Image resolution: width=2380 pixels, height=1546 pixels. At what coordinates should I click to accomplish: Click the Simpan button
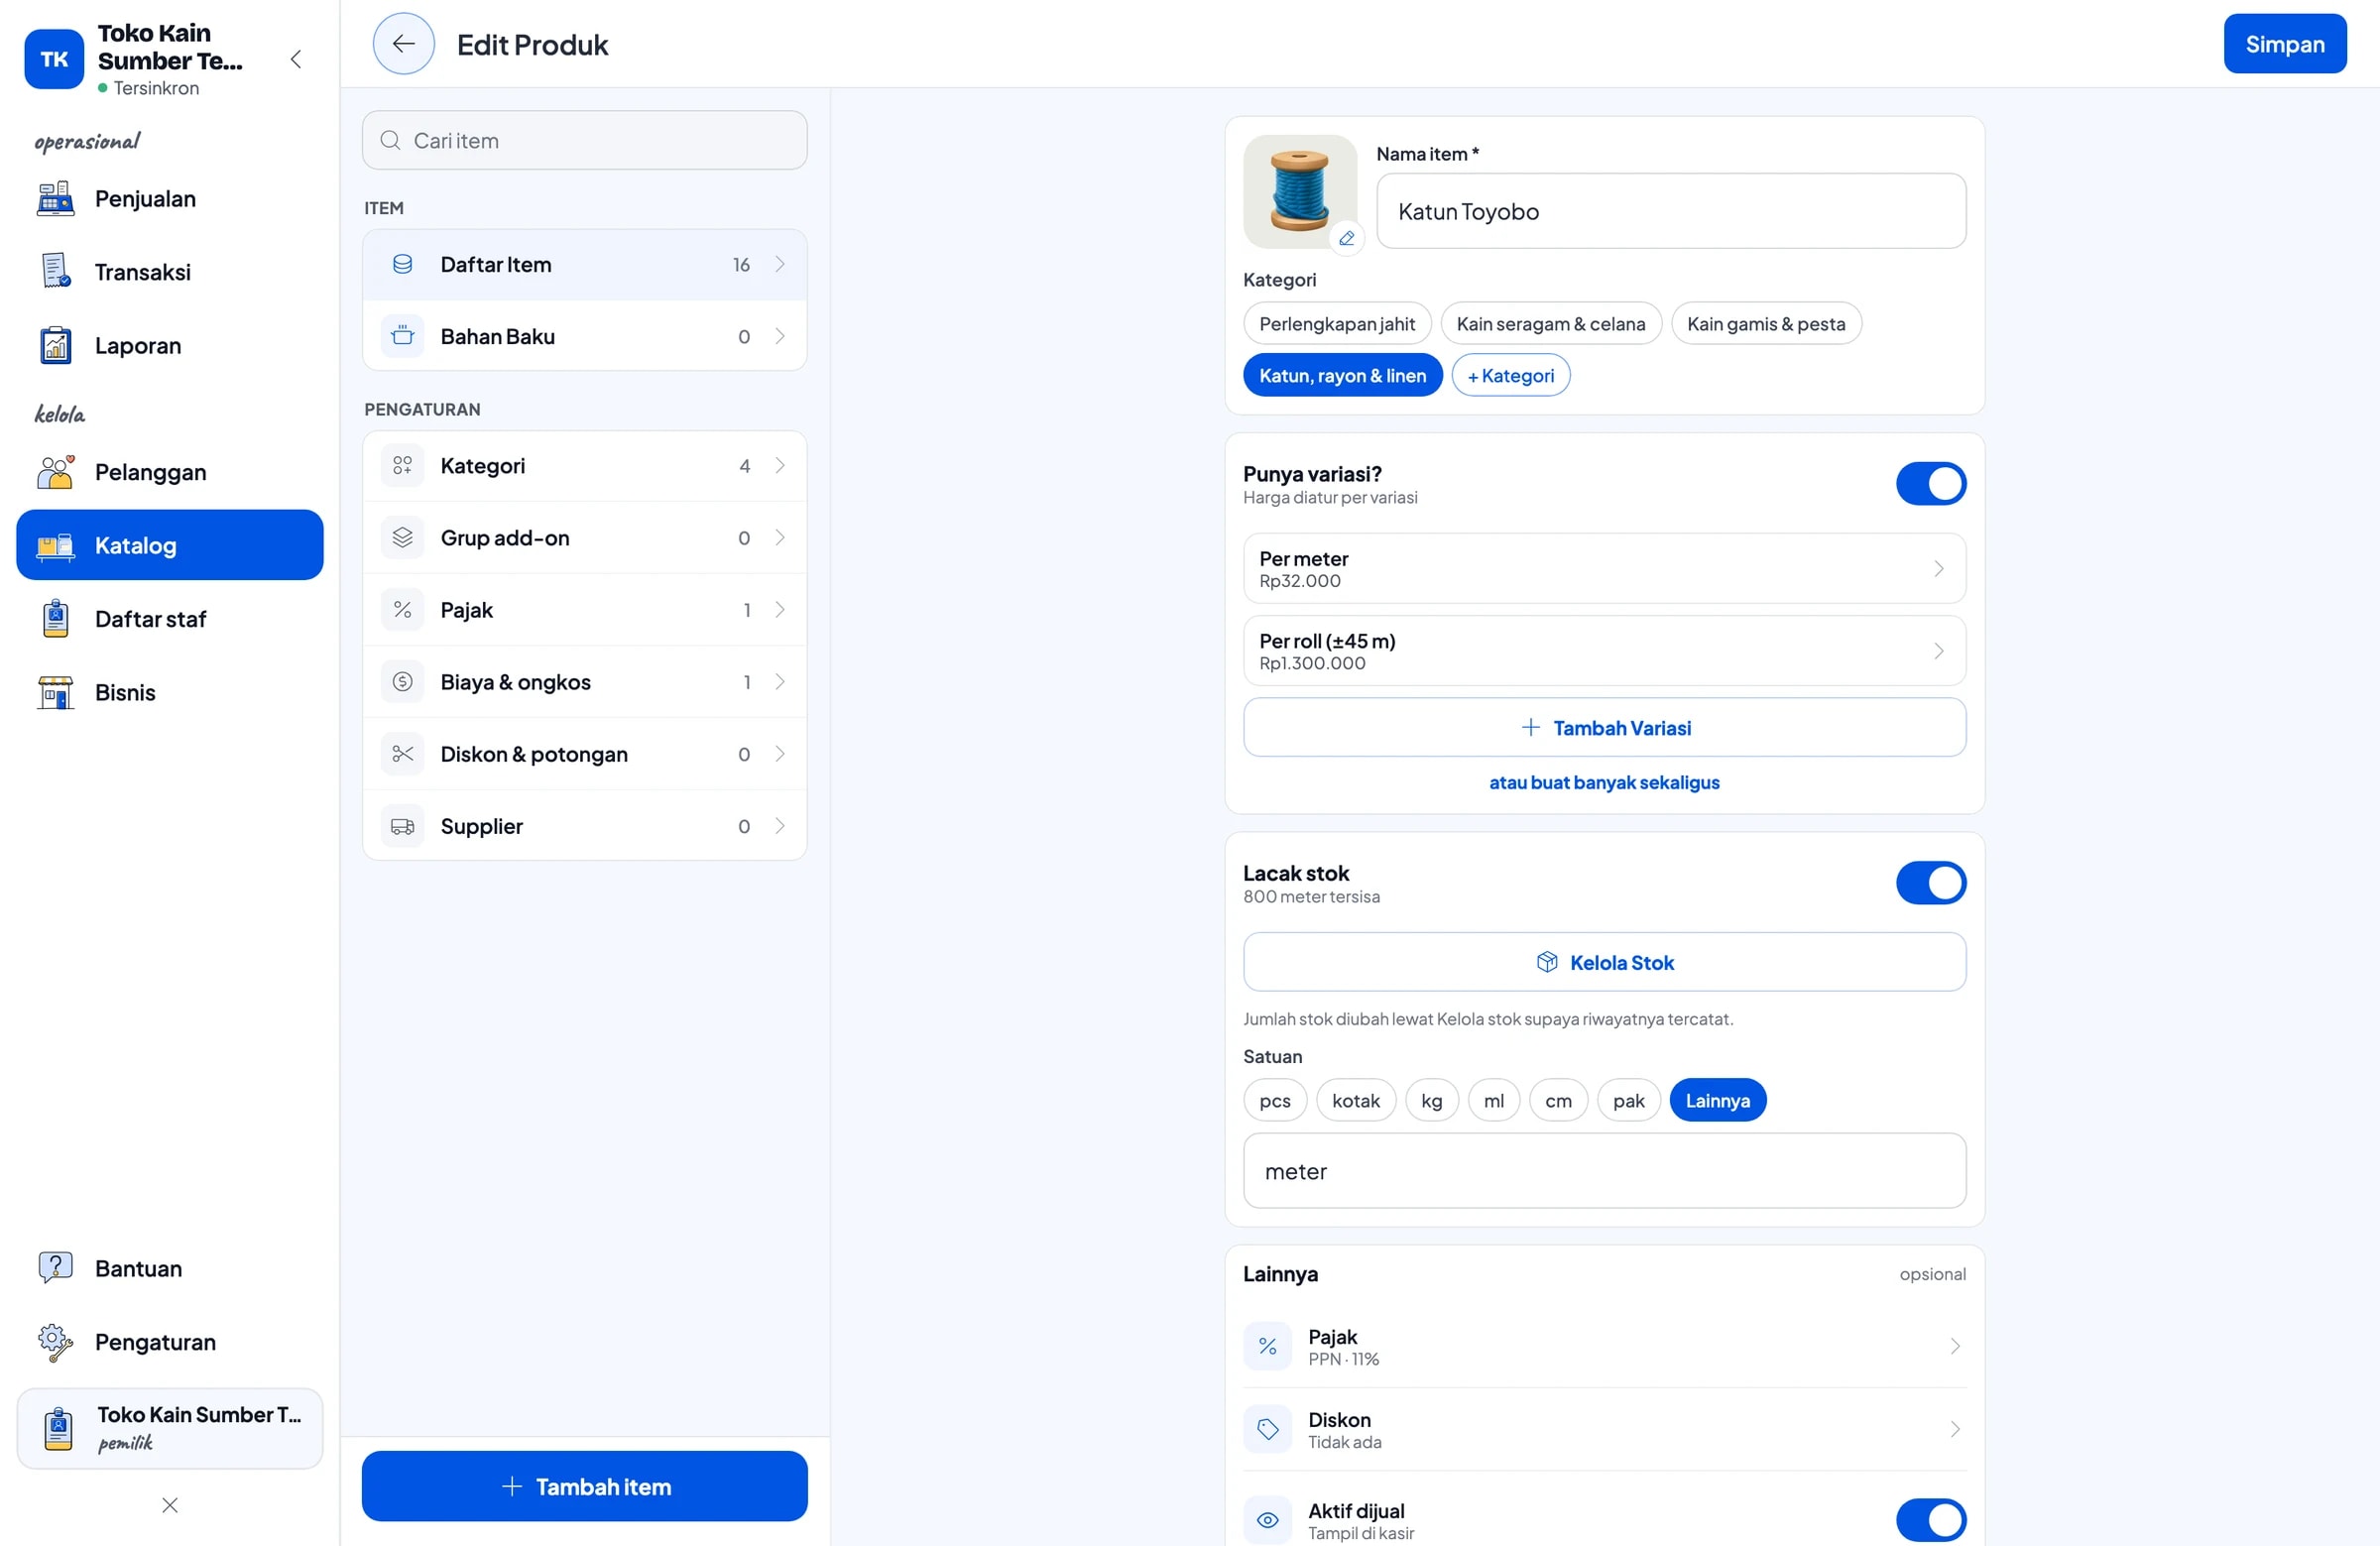2284,44
